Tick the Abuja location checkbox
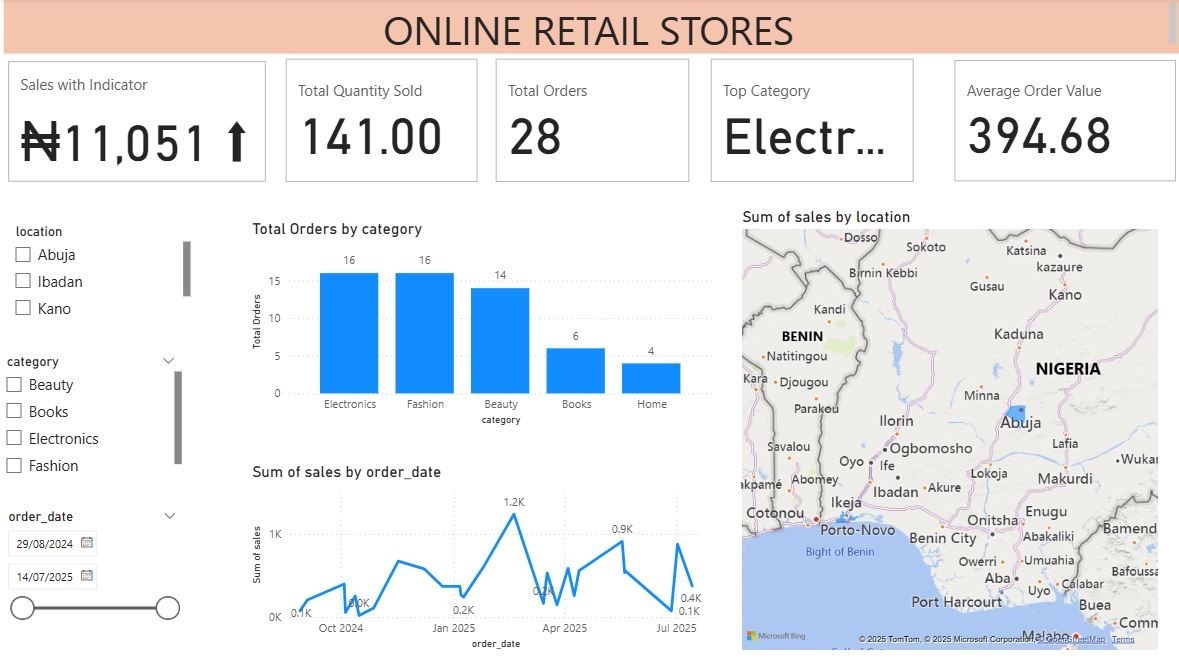Viewport: 1179px width, 665px height. pos(23,254)
